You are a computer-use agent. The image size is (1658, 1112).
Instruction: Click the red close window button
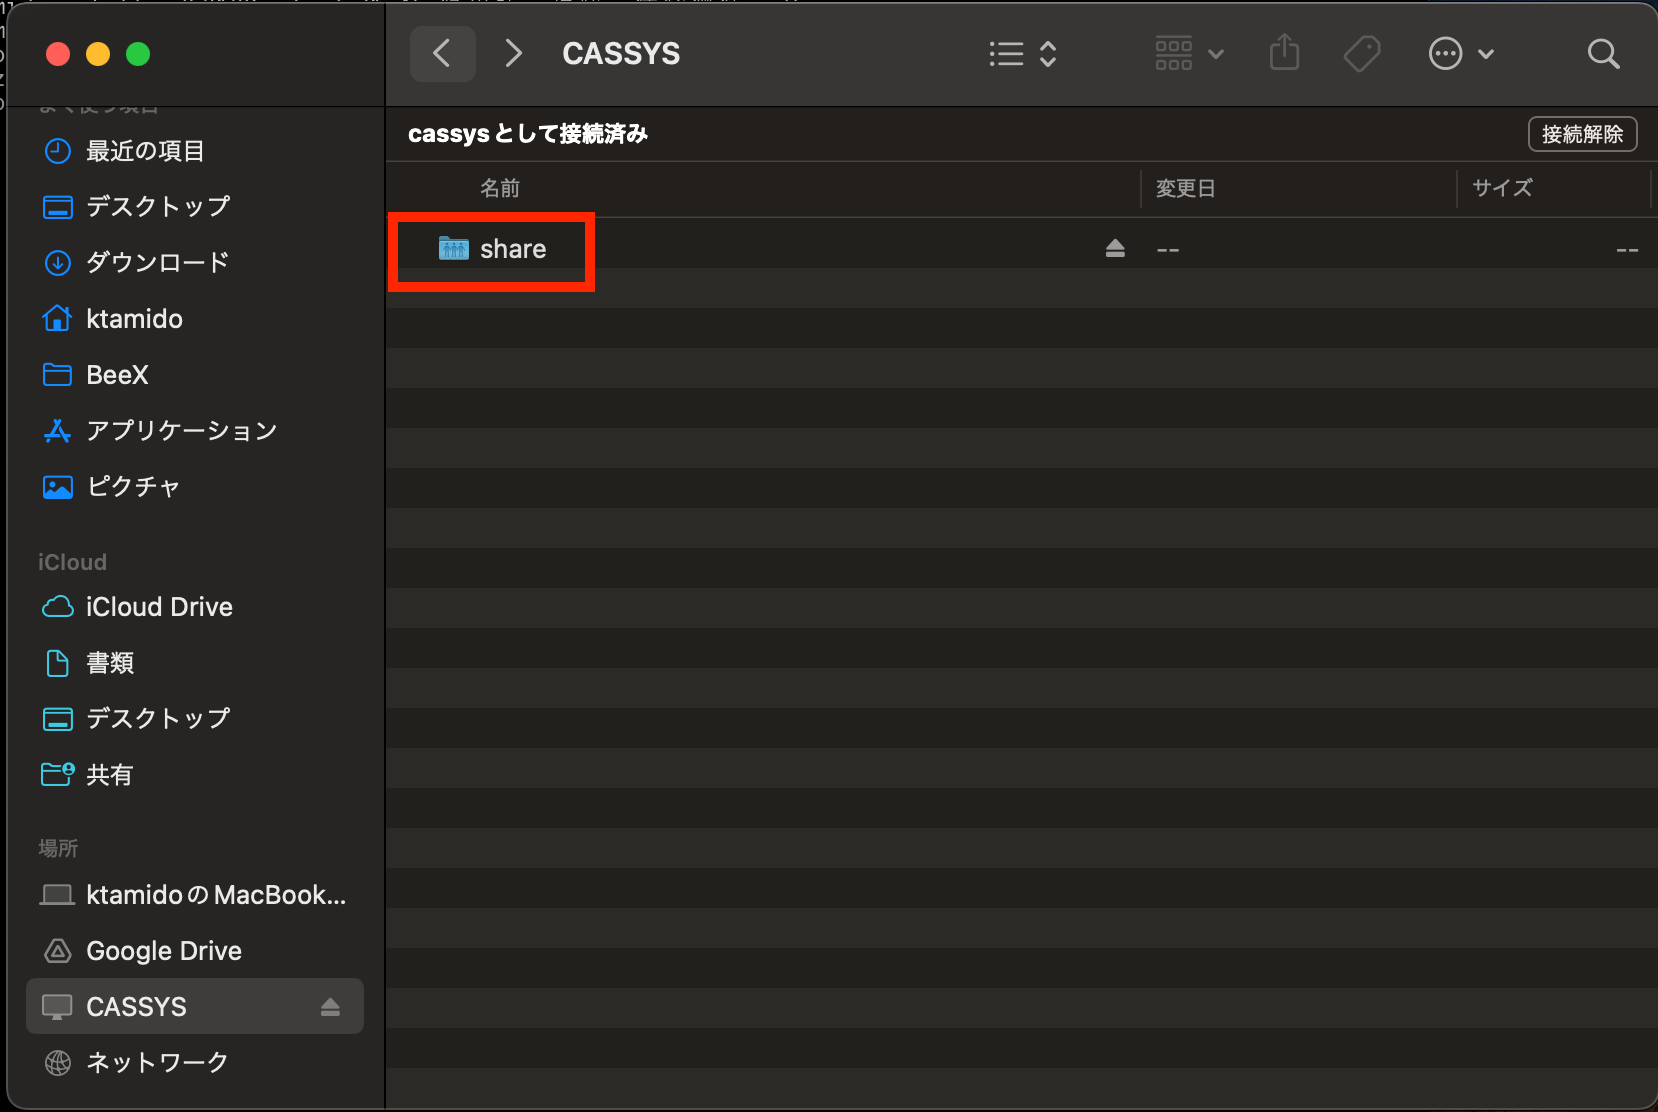click(58, 54)
